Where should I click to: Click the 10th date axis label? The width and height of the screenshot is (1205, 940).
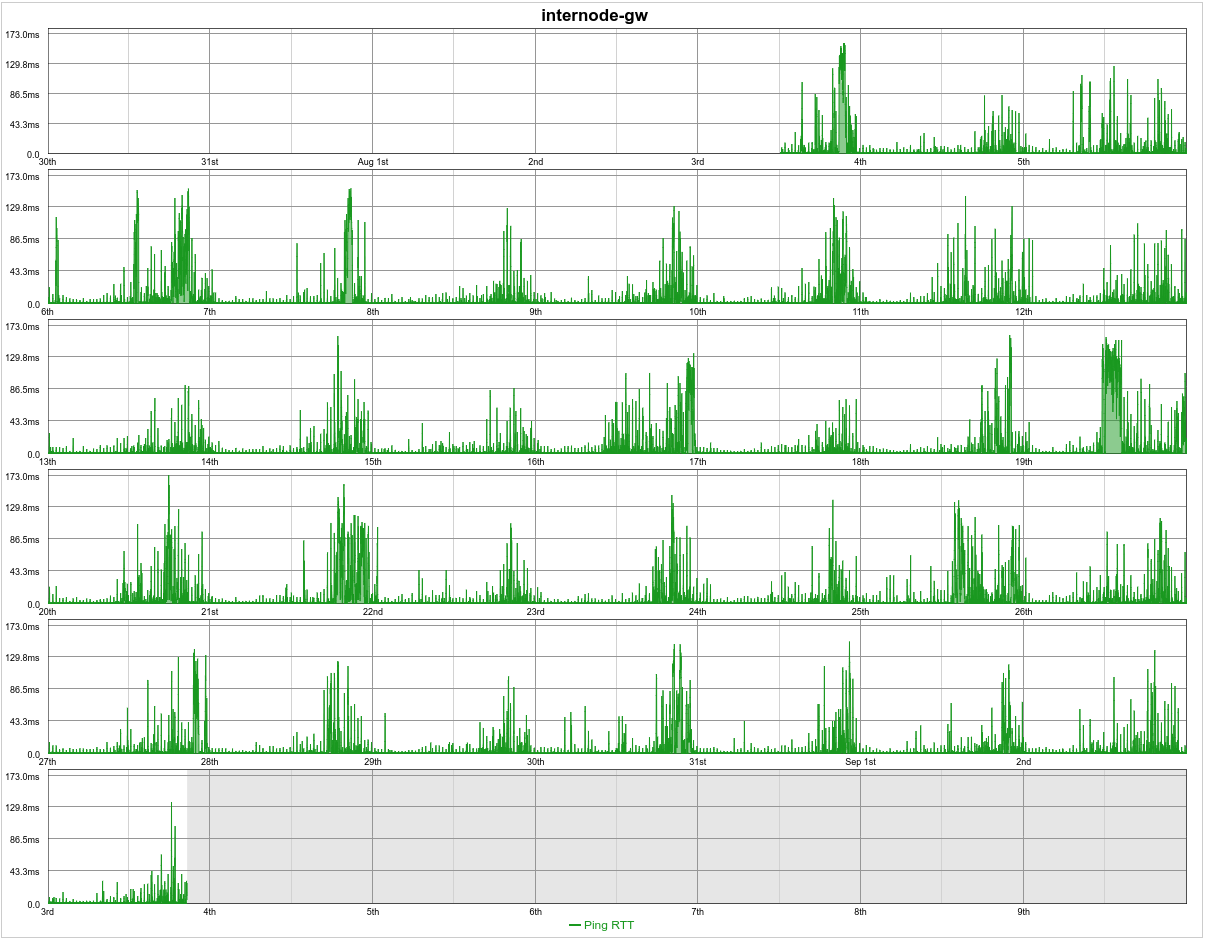click(x=698, y=312)
